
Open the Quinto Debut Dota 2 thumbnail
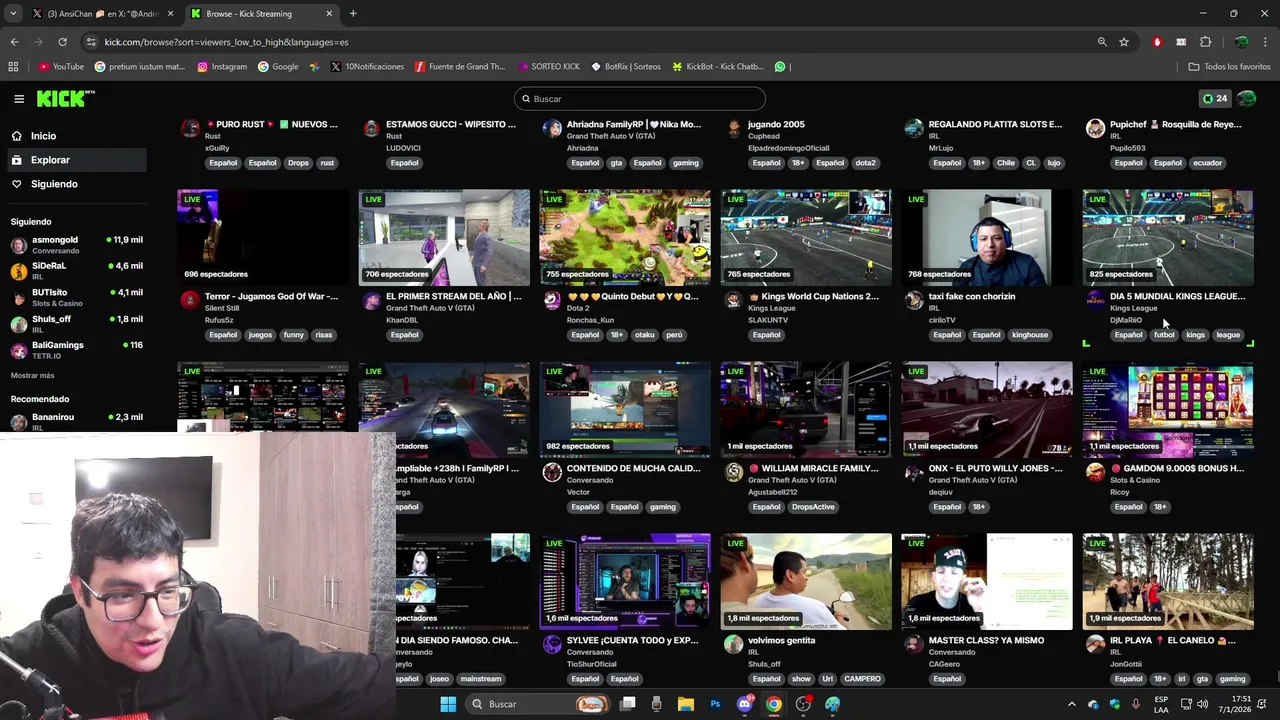625,238
